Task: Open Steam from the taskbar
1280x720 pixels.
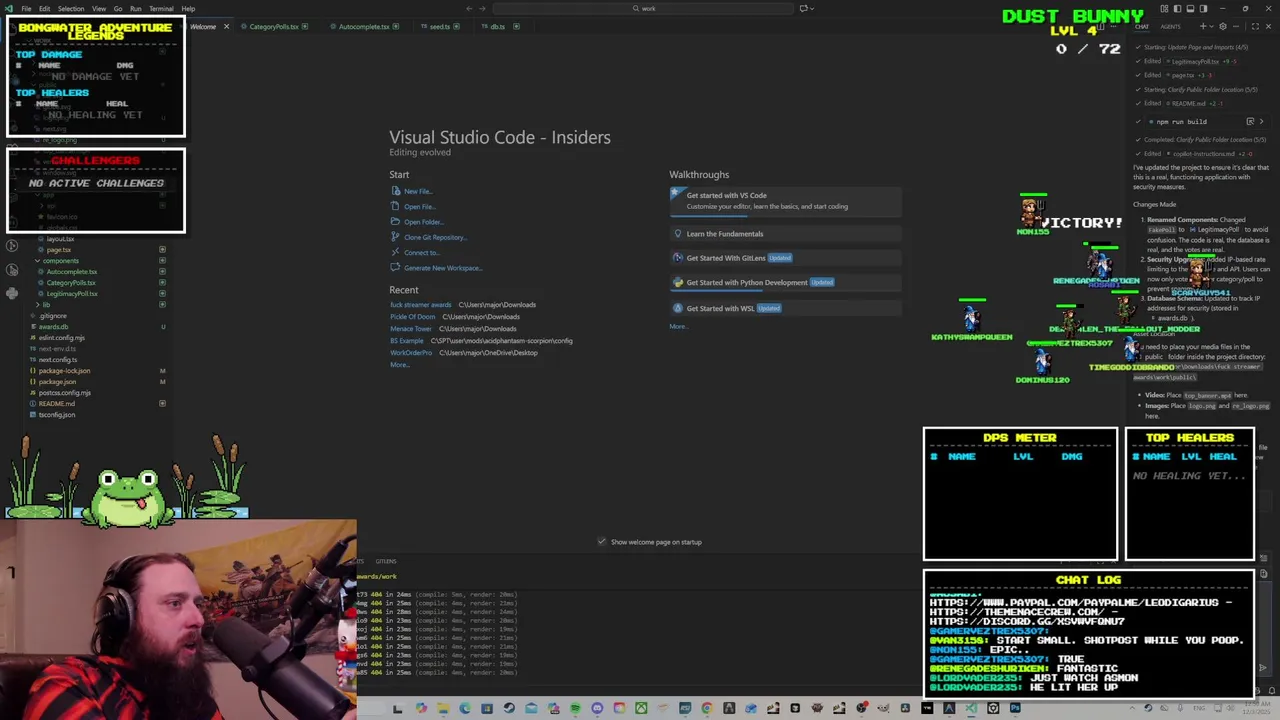Action: pyautogui.click(x=509, y=709)
